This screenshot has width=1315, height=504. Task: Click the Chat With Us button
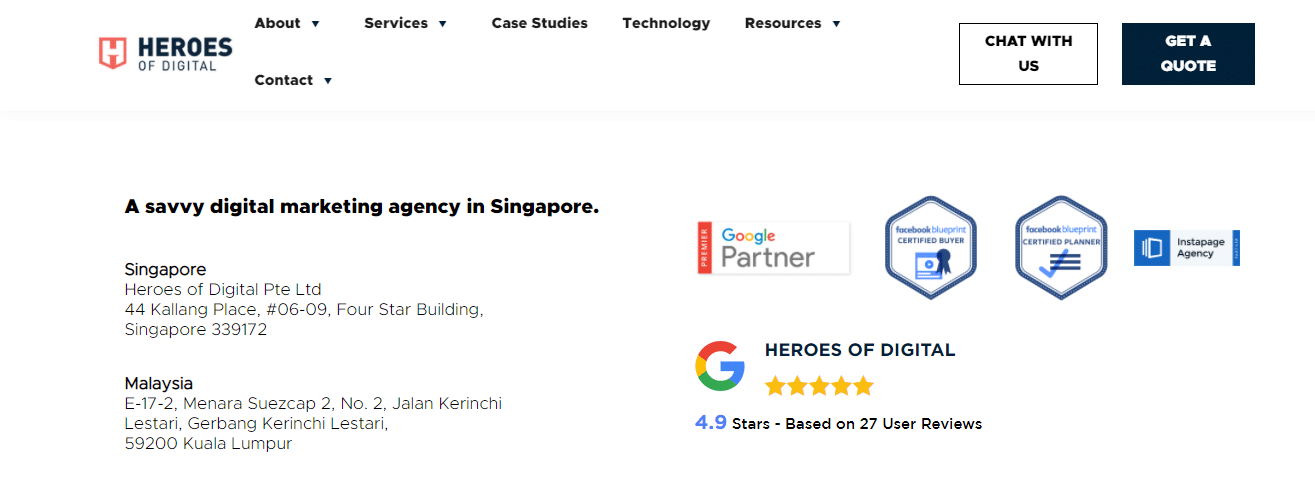[x=1028, y=54]
